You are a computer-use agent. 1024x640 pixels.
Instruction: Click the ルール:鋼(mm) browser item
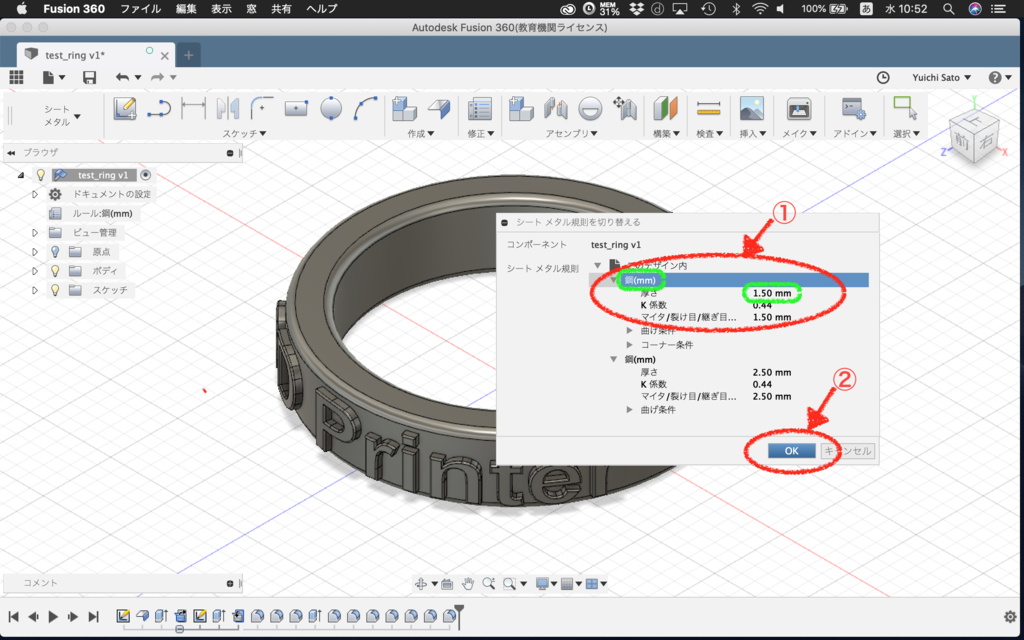[103, 214]
